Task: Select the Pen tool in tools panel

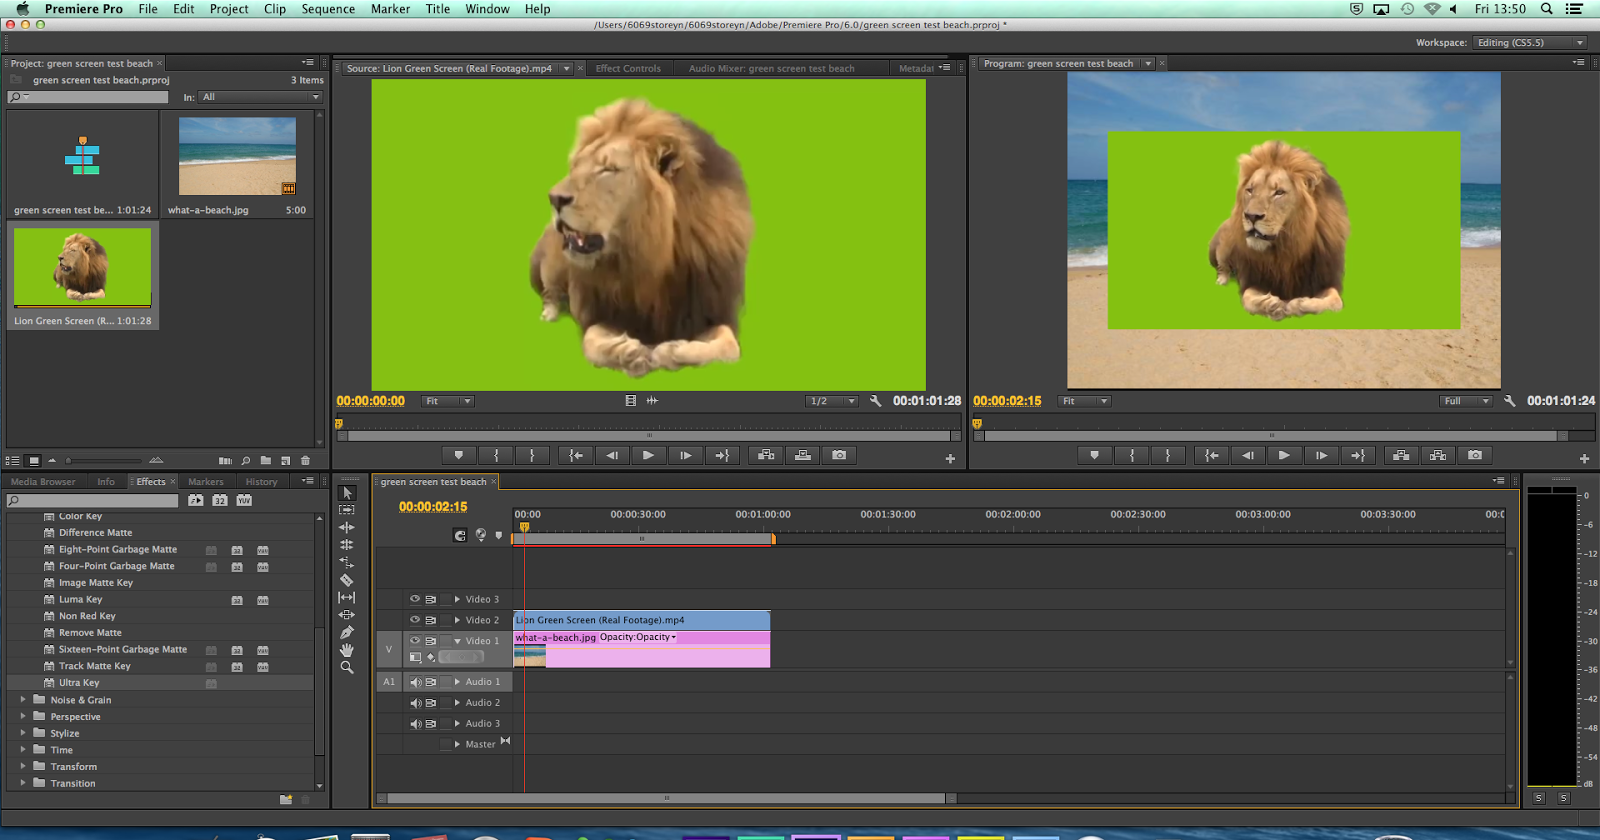Action: tap(347, 632)
